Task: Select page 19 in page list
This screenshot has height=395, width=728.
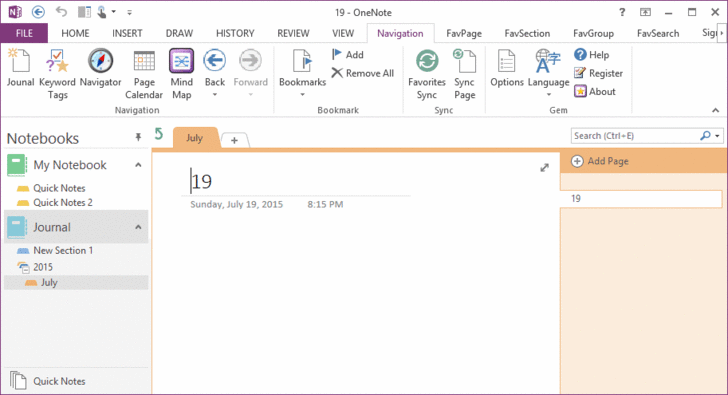Action: point(641,199)
